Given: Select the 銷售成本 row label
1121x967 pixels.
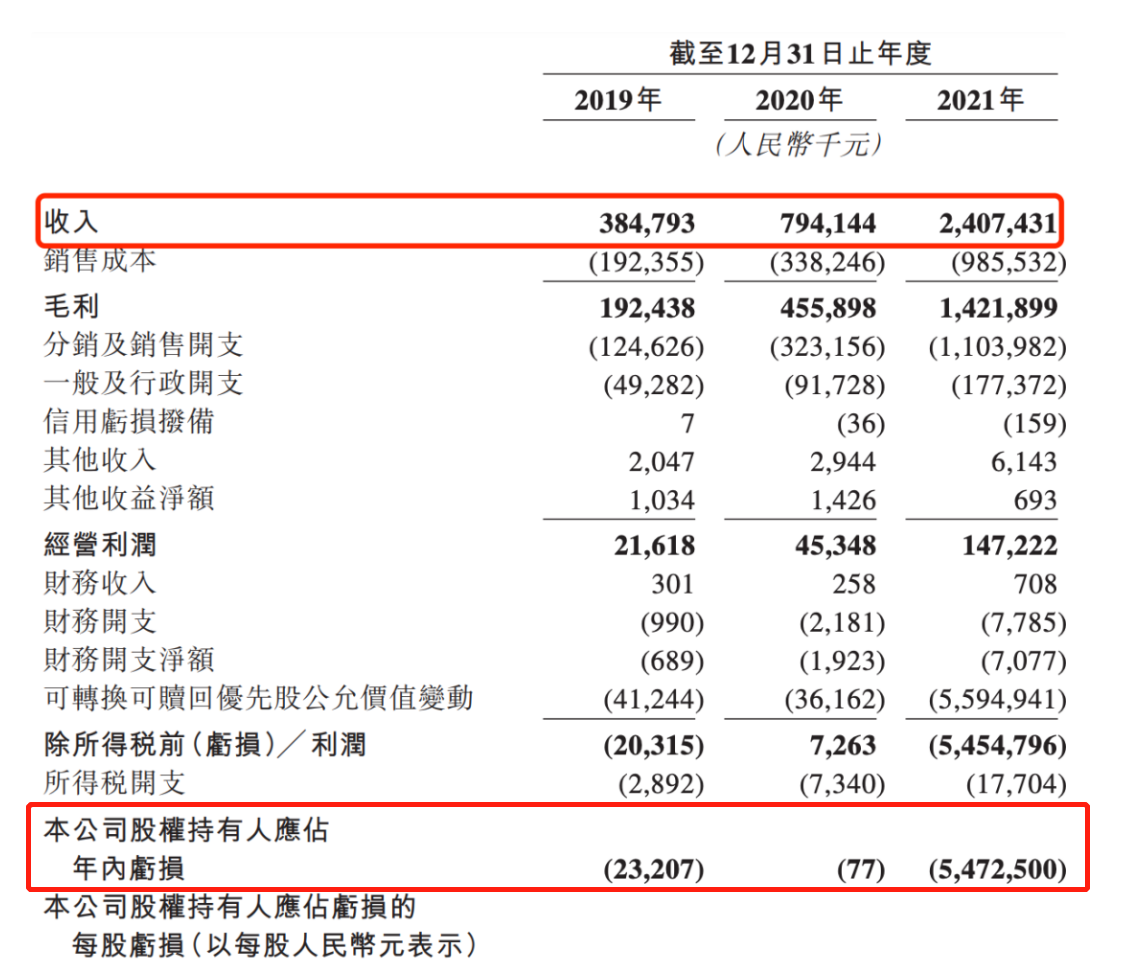Looking at the screenshot, I should [100, 261].
